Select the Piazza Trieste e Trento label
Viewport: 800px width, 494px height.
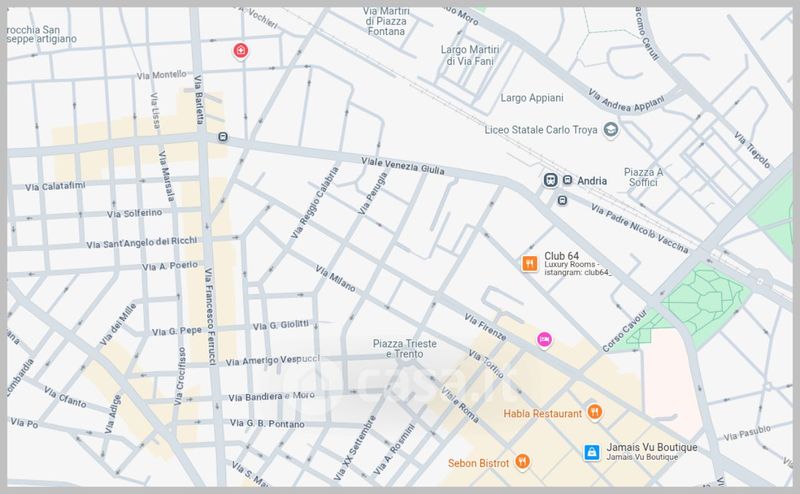pyautogui.click(x=405, y=349)
